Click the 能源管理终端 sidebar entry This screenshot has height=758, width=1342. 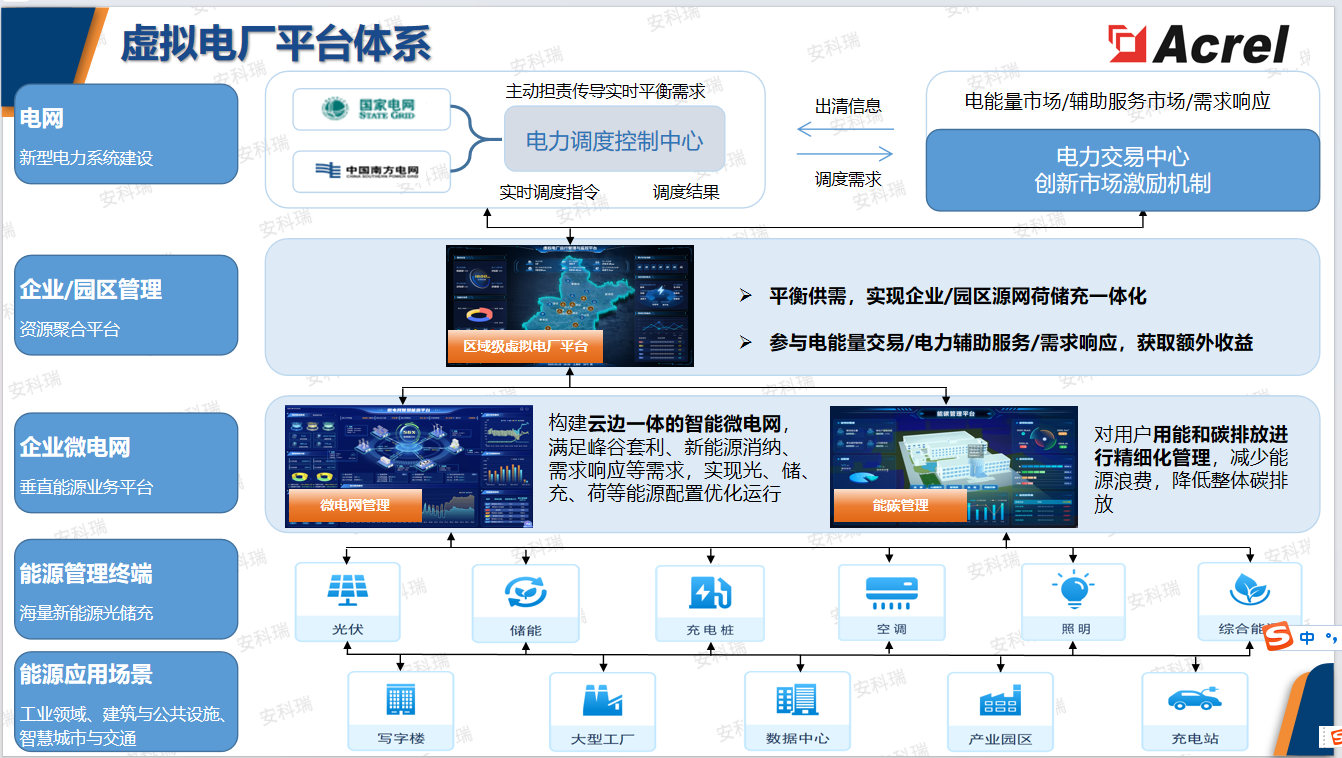[124, 589]
